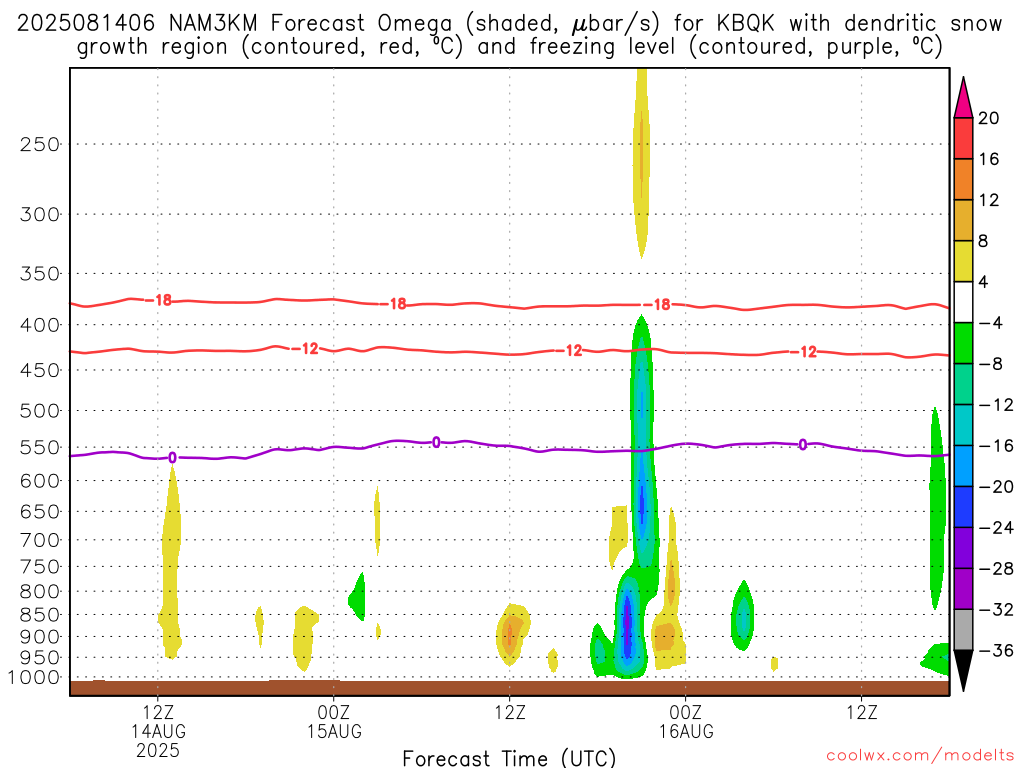Screen dimensions: 1024x768
Task: Select the 600 pressure axis label
Action: (x=40, y=481)
